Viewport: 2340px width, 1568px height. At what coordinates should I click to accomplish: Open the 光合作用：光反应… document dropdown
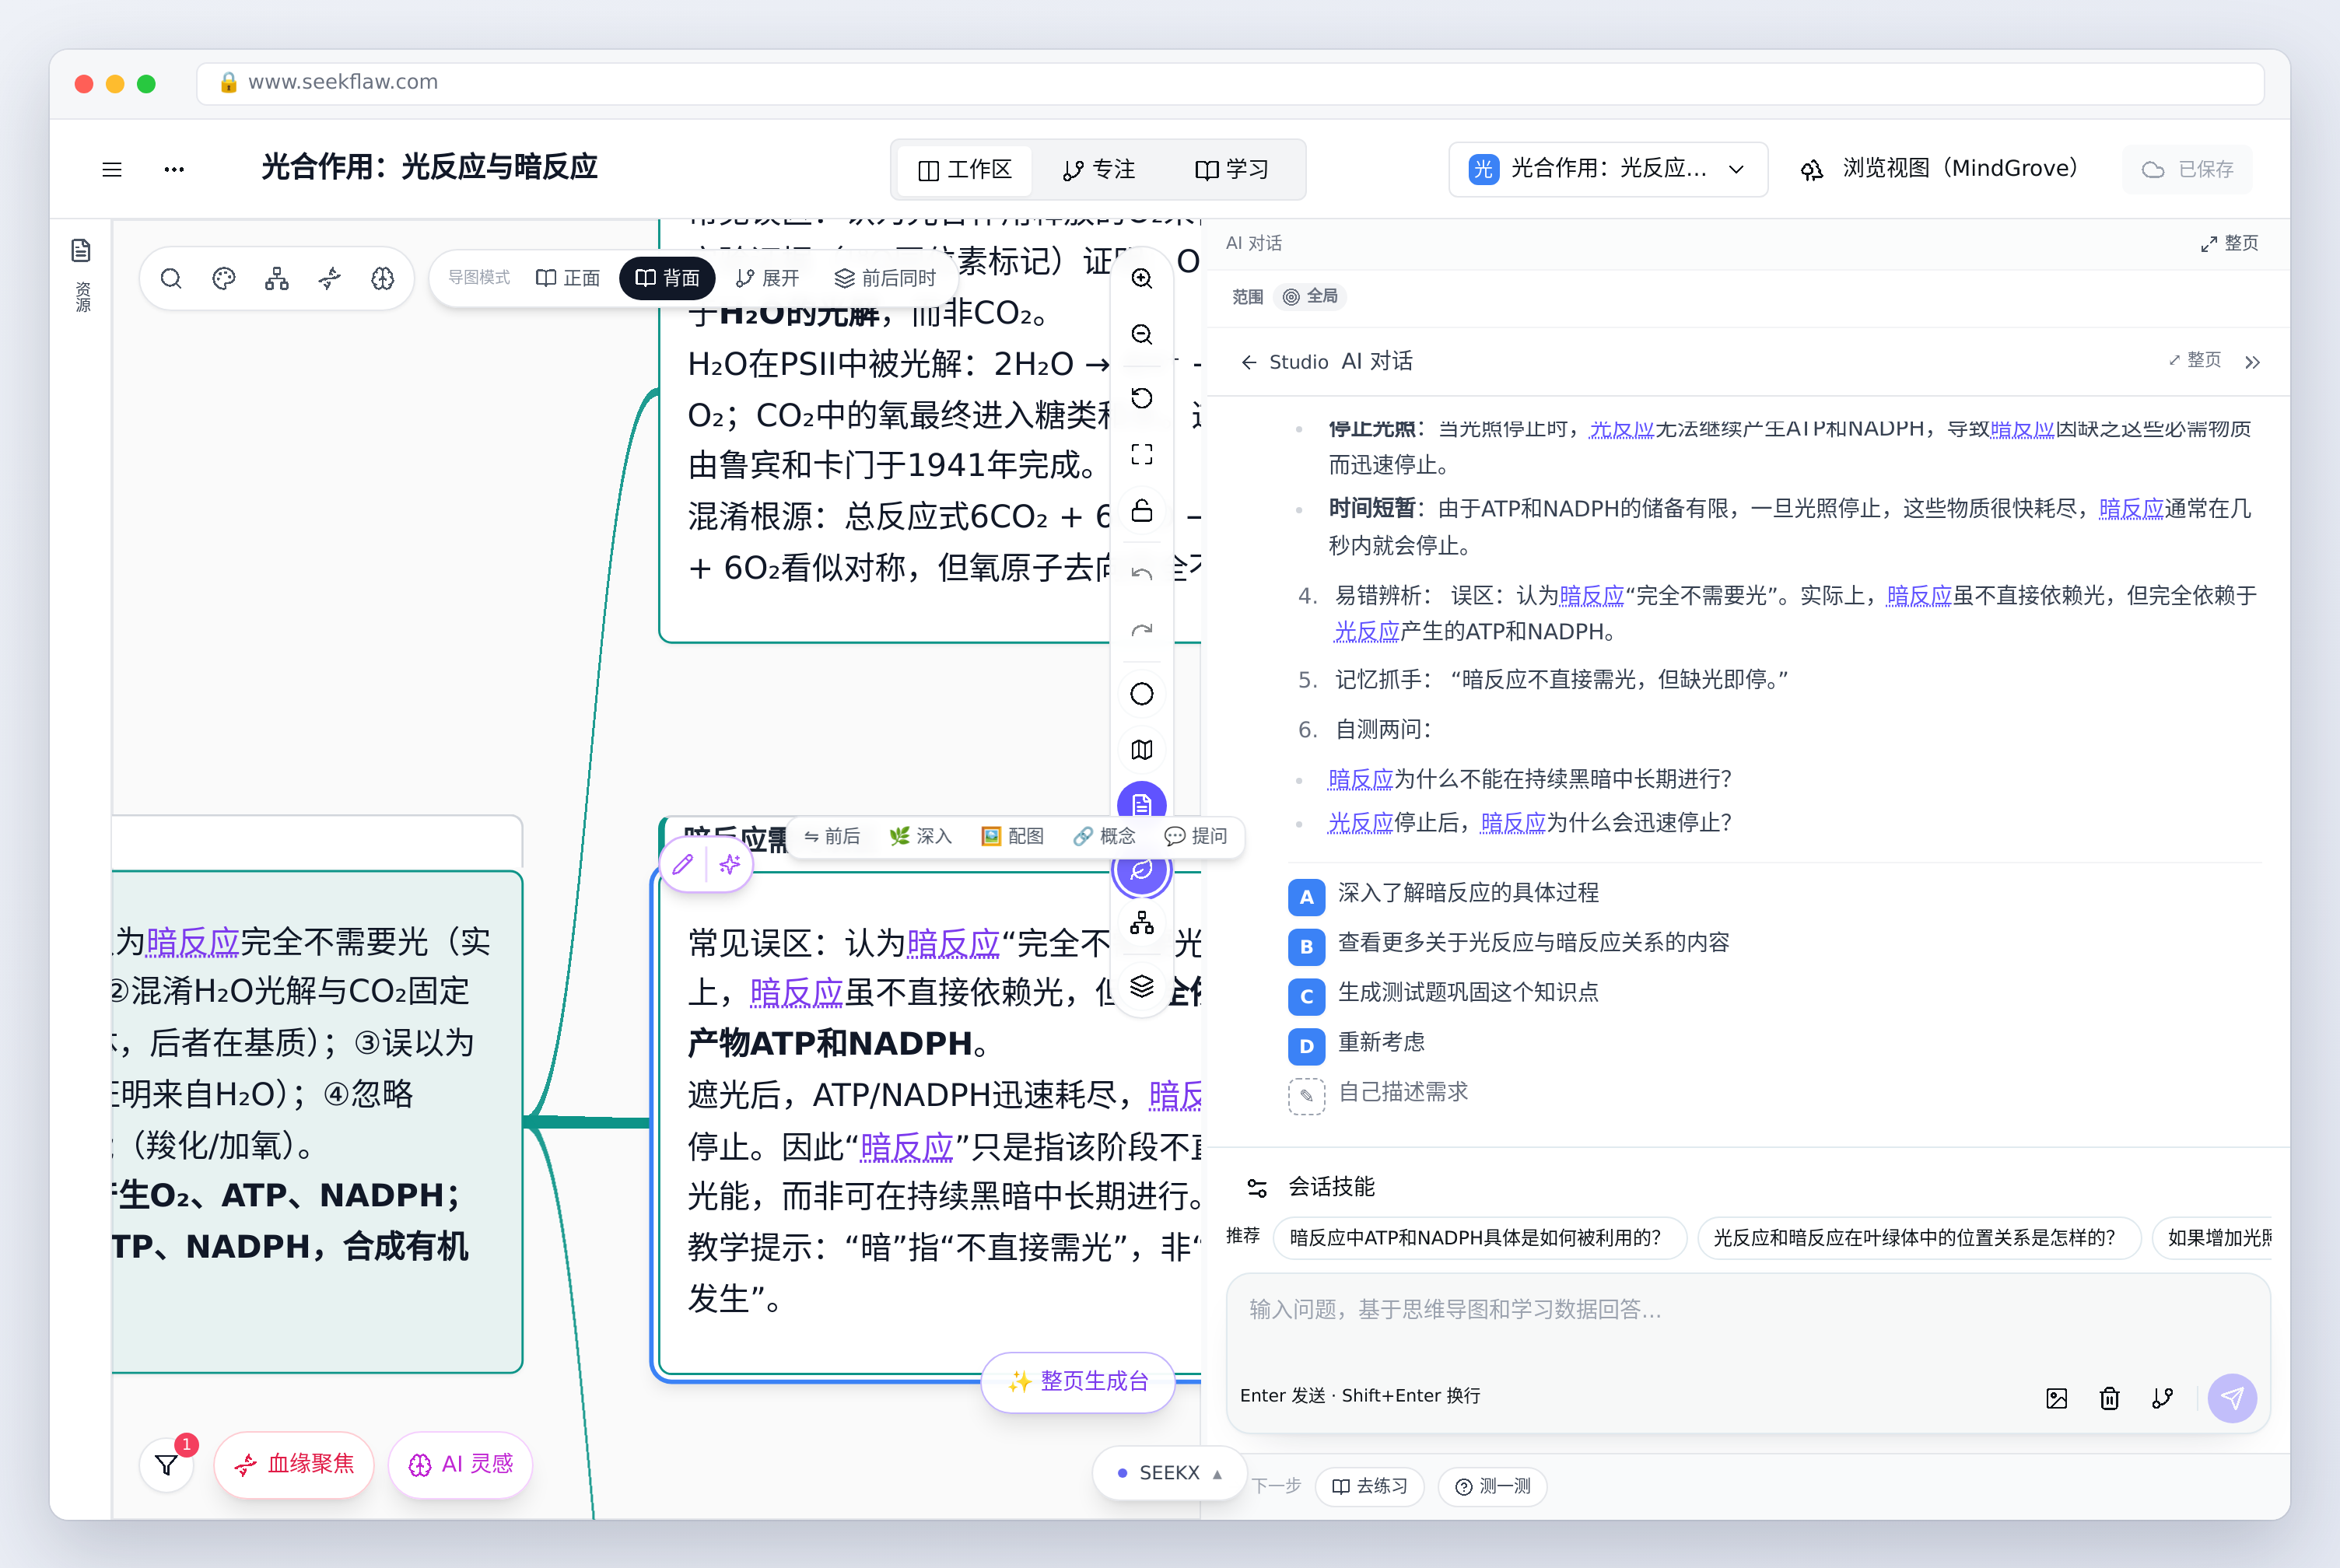tap(1607, 169)
